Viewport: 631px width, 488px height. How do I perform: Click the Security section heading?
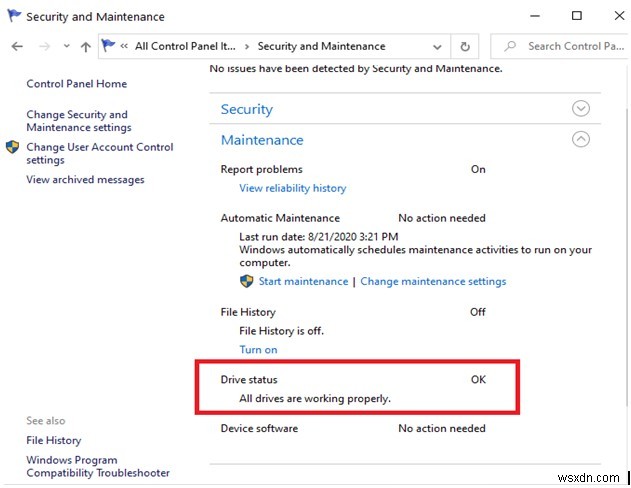[x=247, y=109]
